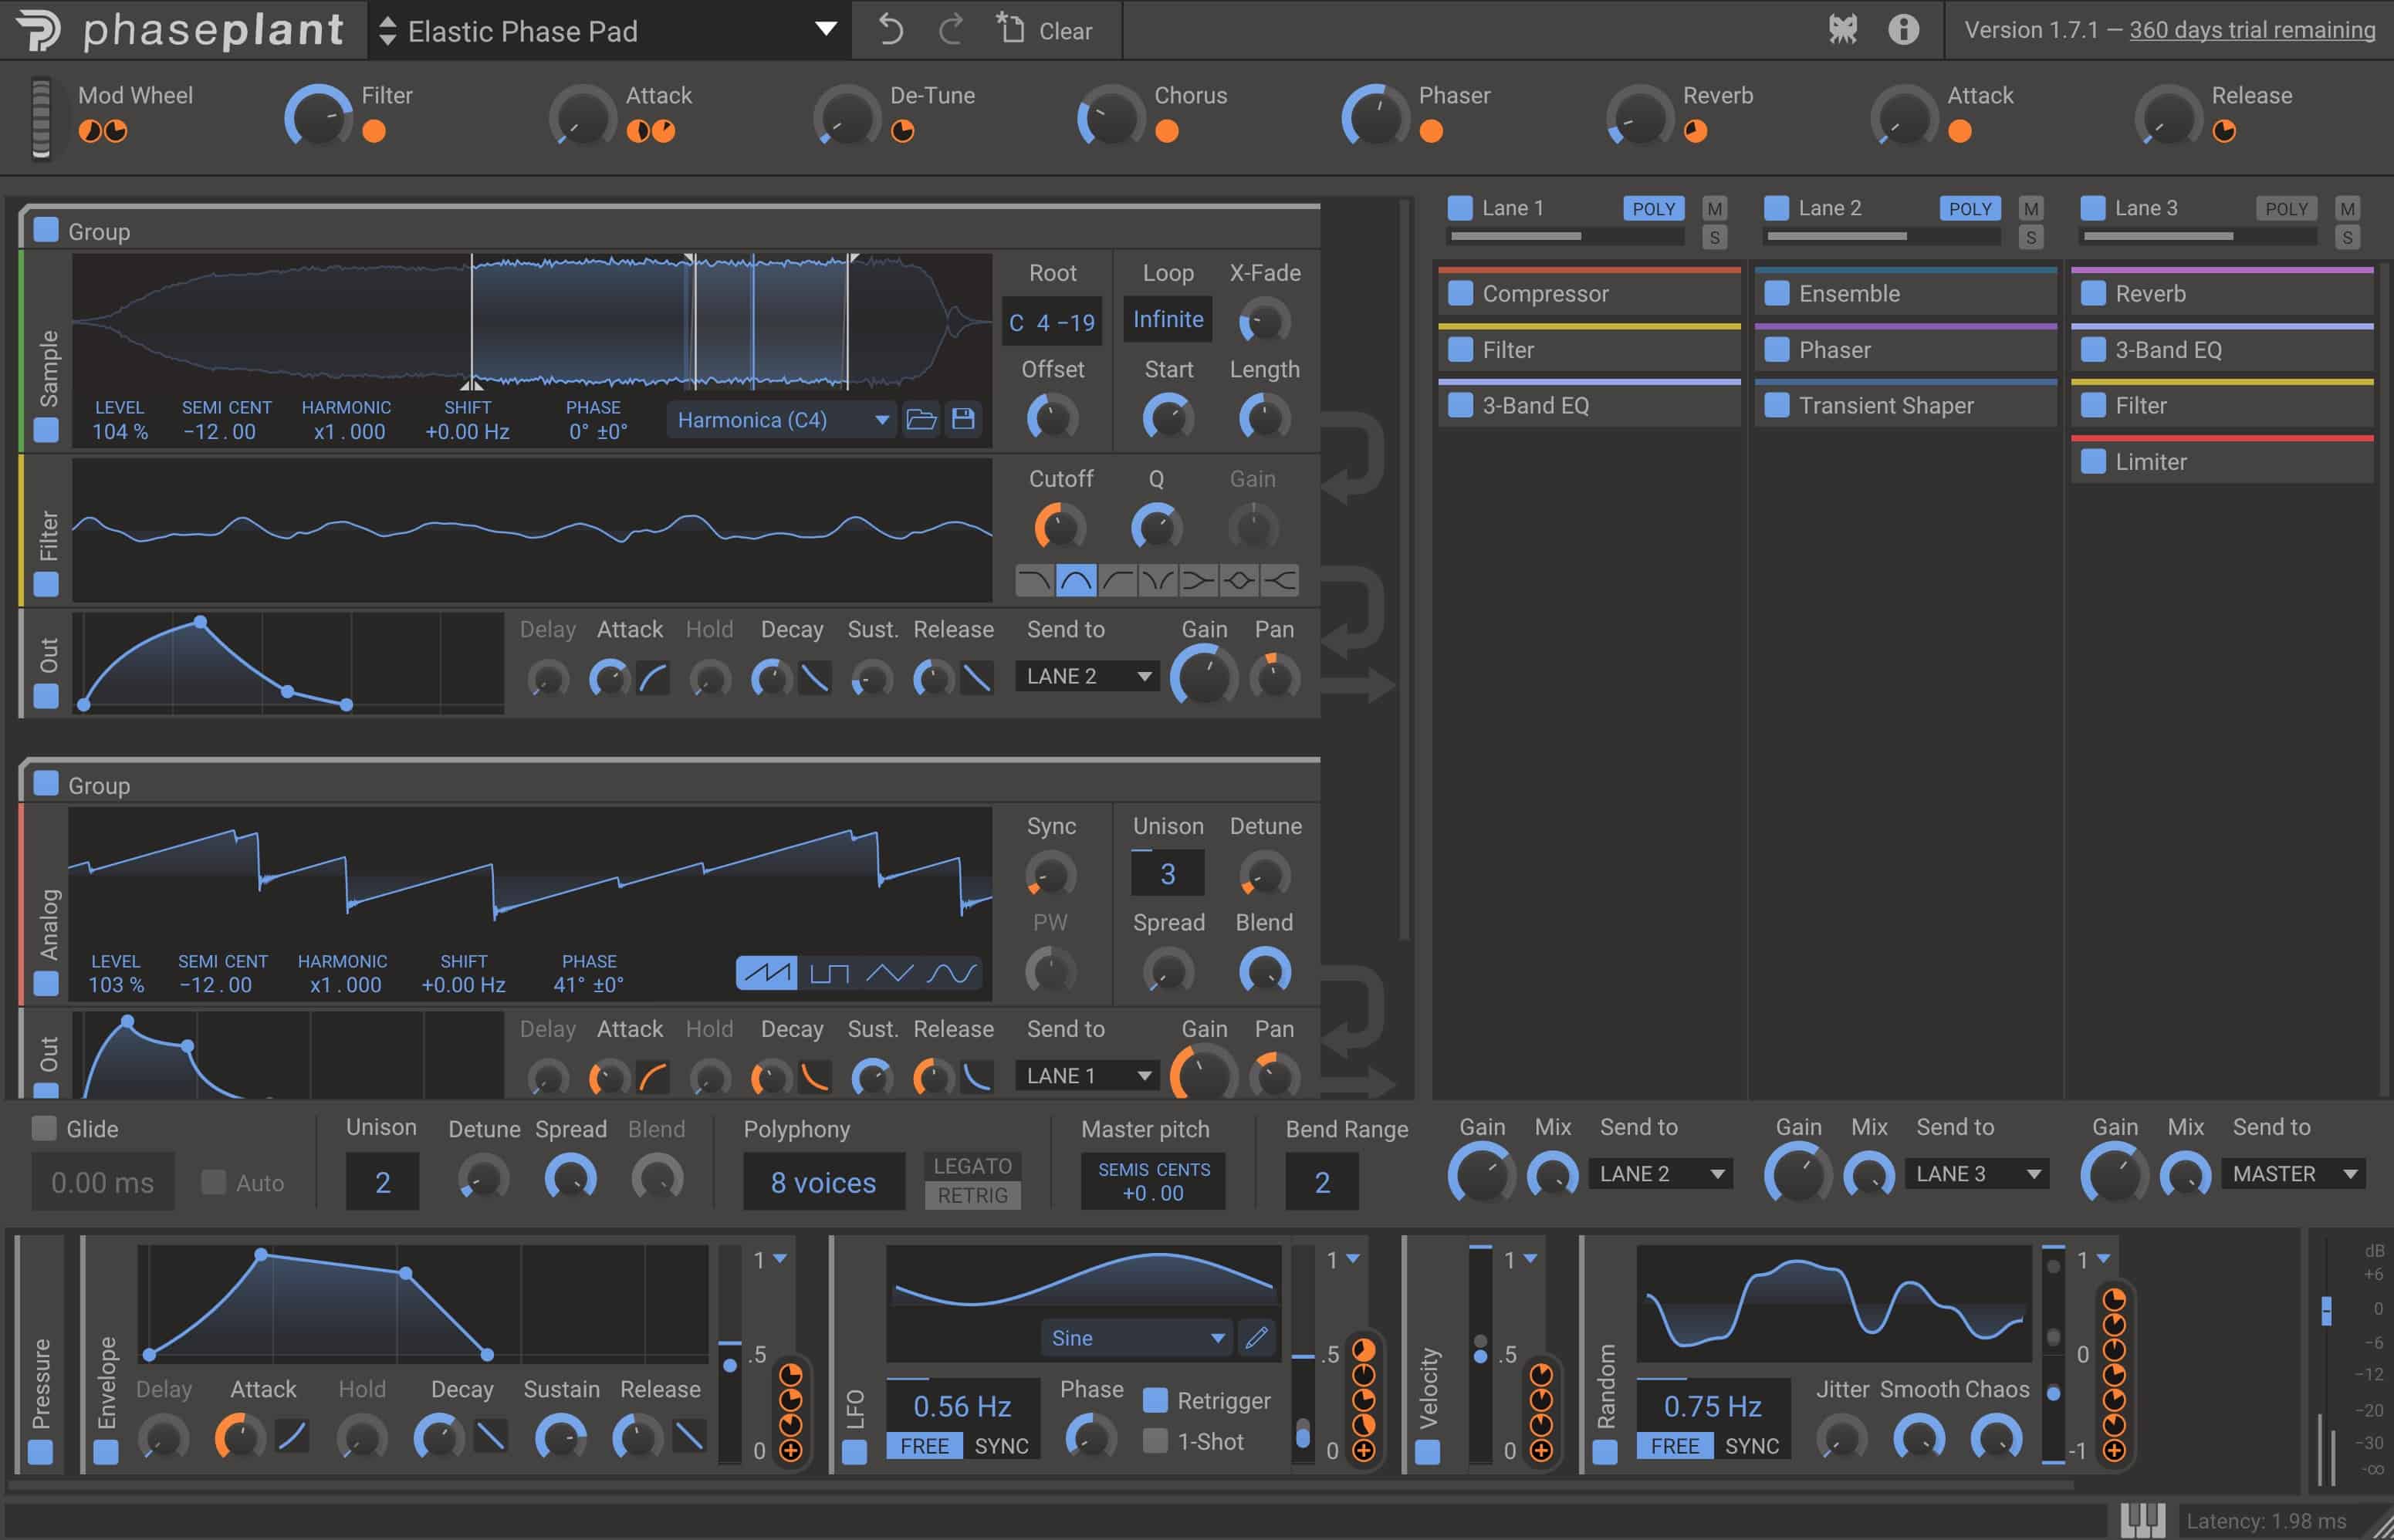Toggle Lane 1 enable box
2394x1540 pixels.
click(x=1460, y=208)
